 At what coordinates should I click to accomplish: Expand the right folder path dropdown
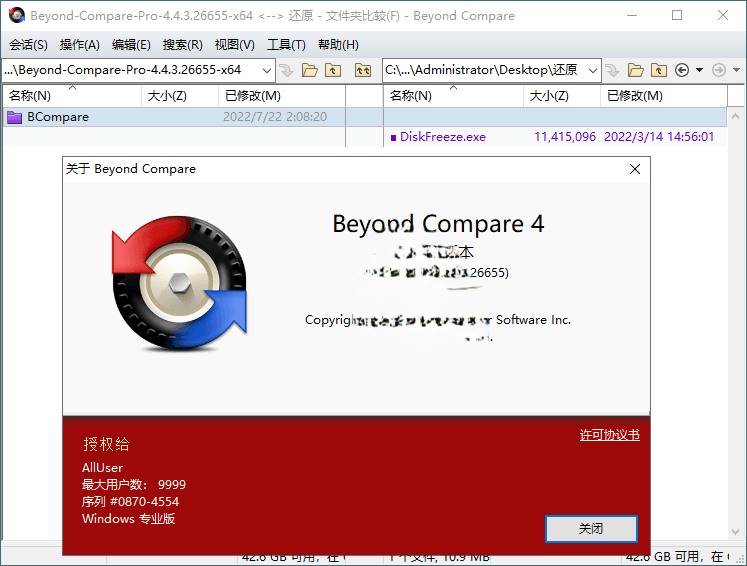coord(593,71)
